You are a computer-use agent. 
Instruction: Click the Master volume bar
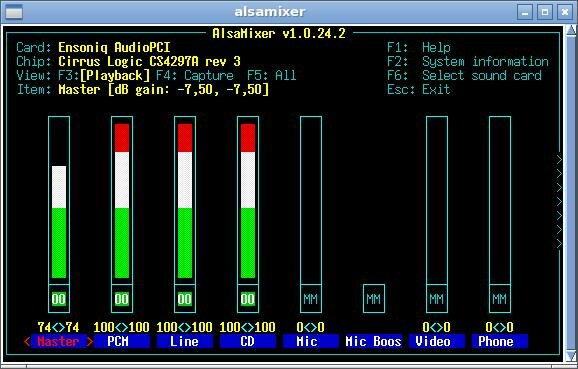click(59, 200)
